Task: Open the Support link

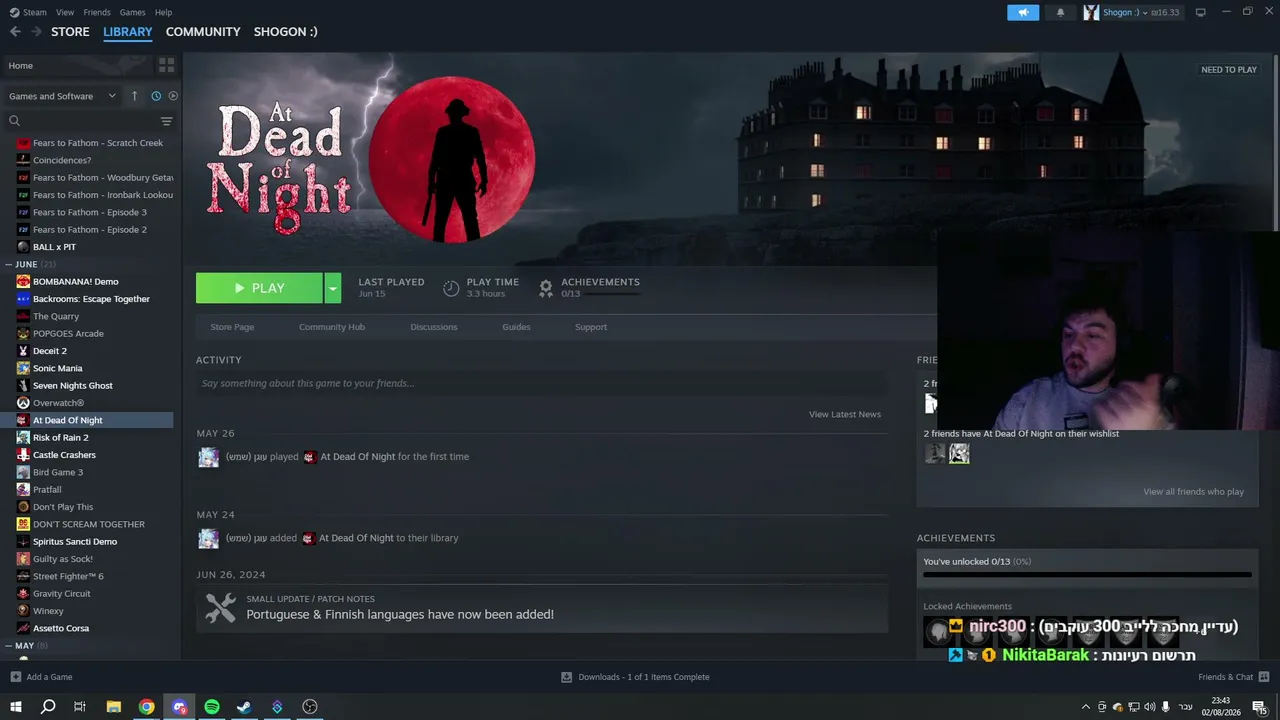Action: point(591,327)
